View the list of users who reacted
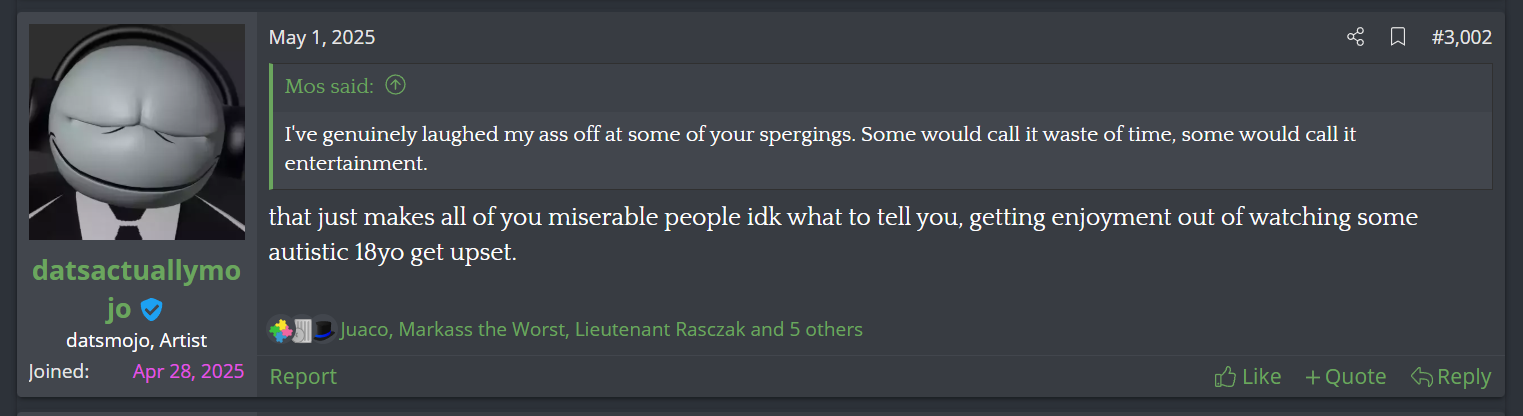The width and height of the screenshot is (1523, 416). point(601,329)
